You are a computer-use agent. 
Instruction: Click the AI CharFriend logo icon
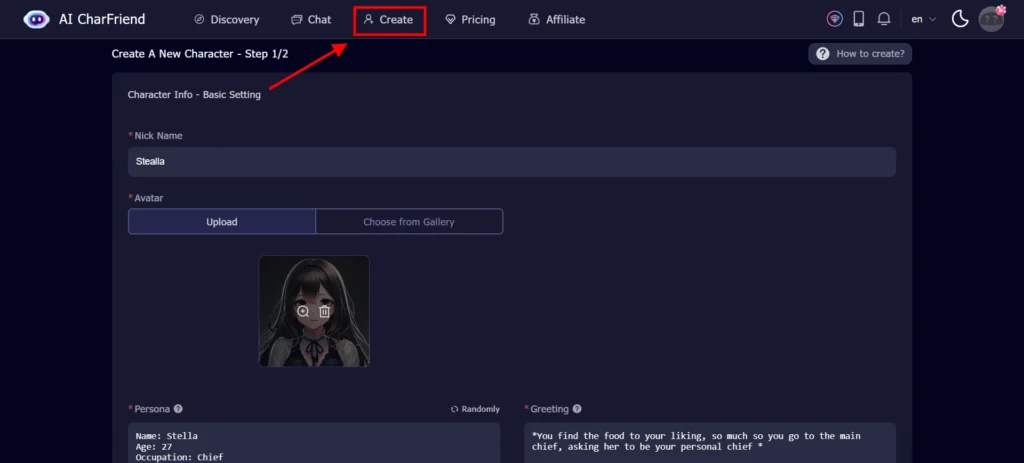click(x=36, y=19)
